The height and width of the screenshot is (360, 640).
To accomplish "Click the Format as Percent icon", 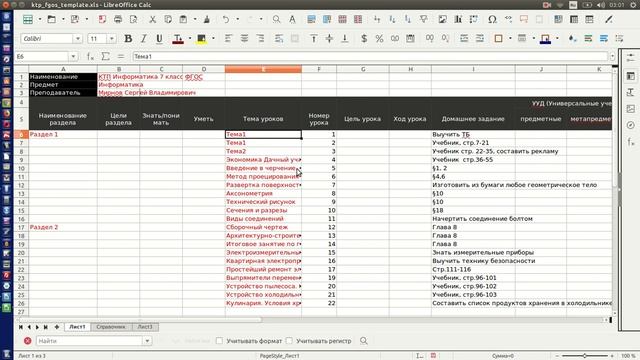I will pyautogui.click(x=379, y=39).
